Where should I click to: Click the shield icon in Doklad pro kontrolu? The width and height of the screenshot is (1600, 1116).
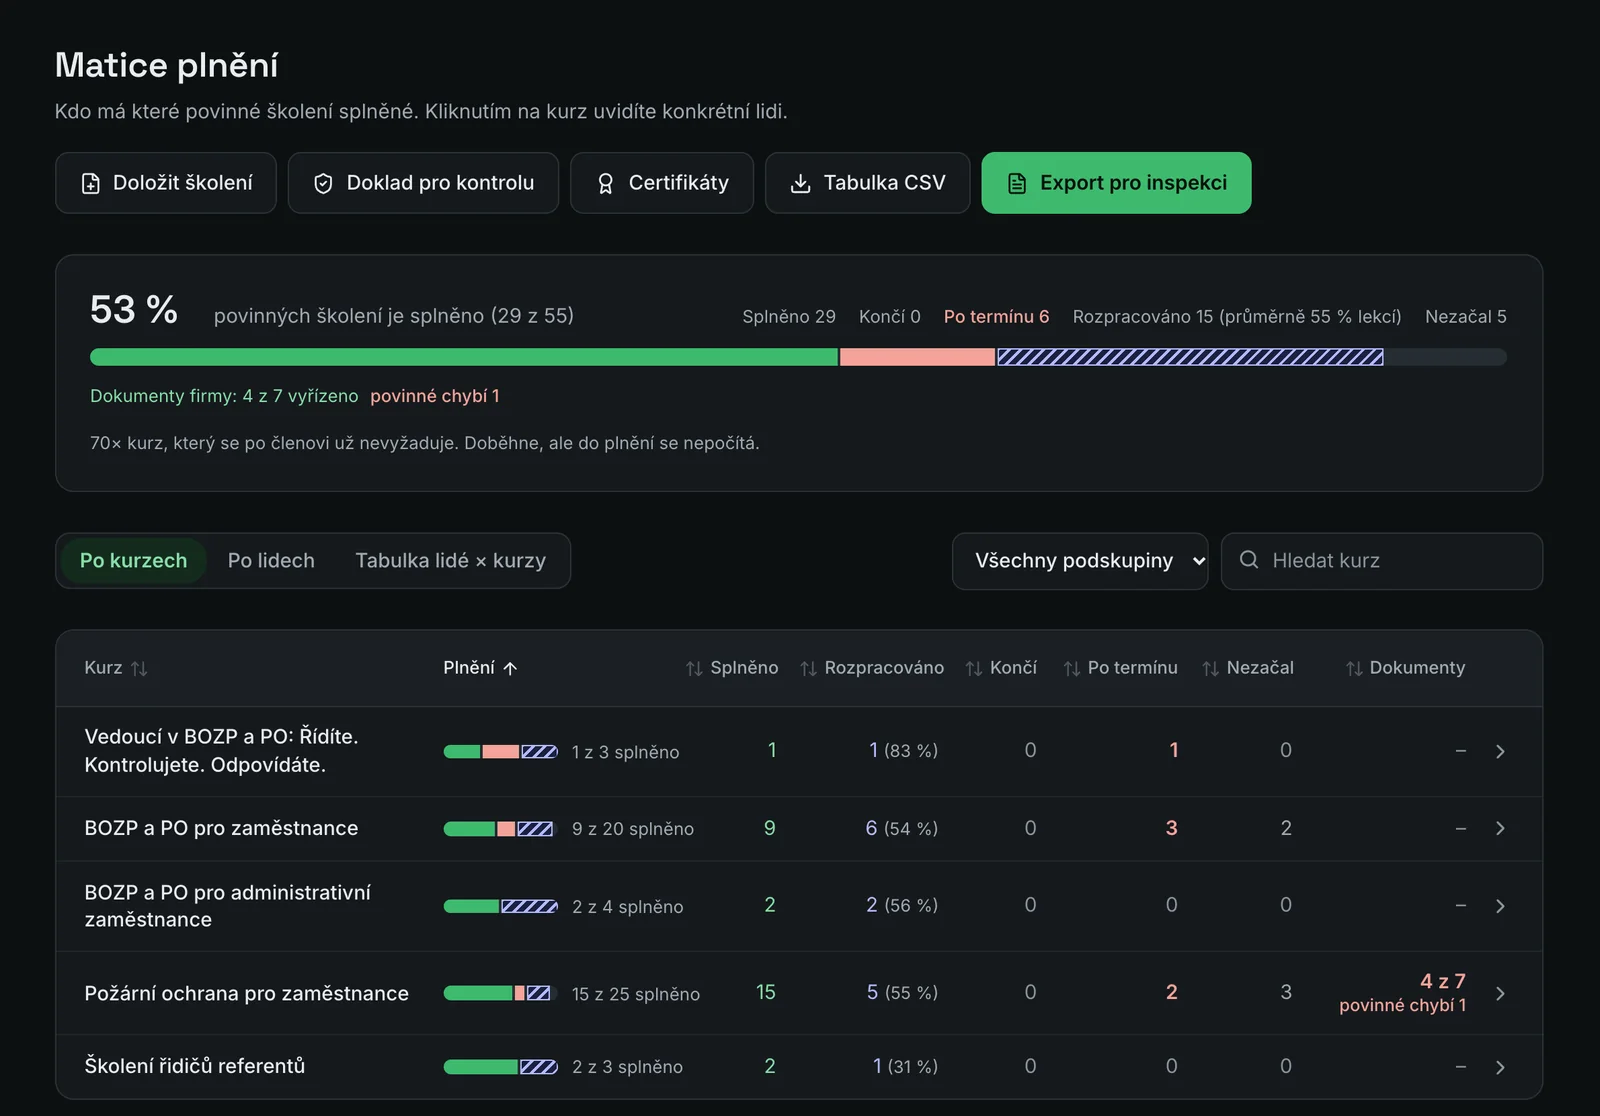coord(323,183)
